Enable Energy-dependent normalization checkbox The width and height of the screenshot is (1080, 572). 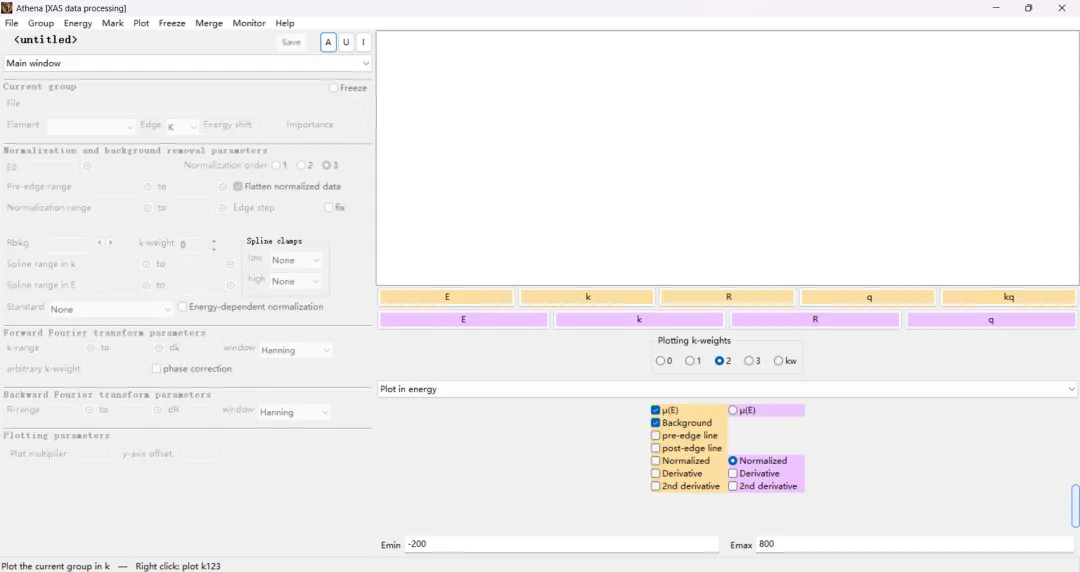(x=183, y=306)
